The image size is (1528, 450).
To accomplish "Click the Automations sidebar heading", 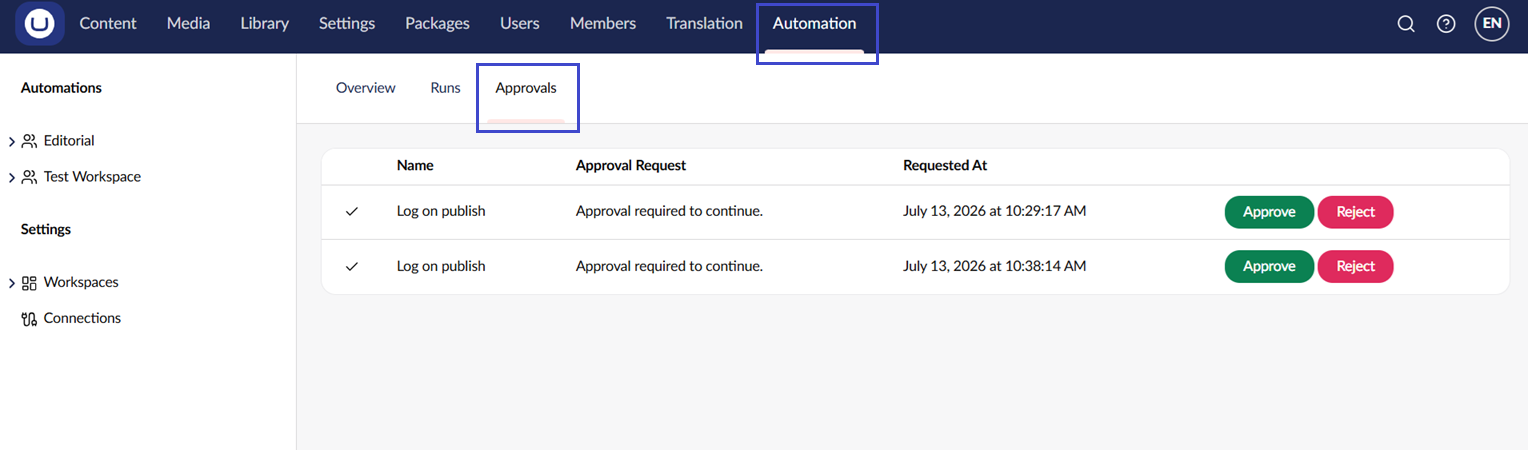I will [x=61, y=88].
